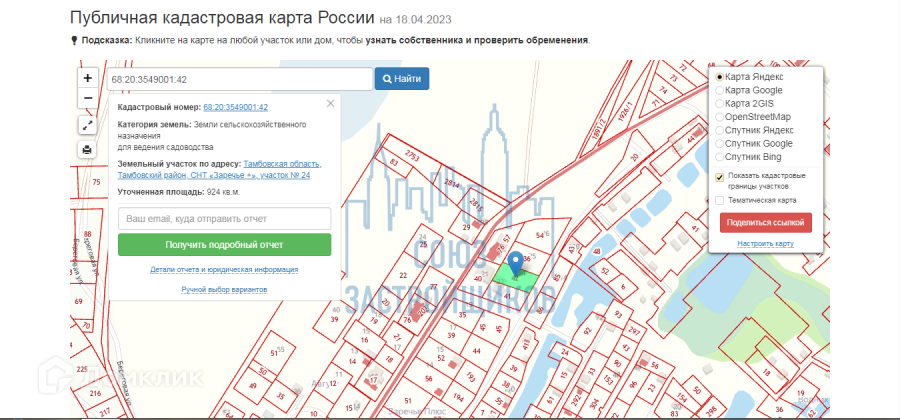Close the parcel info popup
This screenshot has height=420, width=900.
[x=330, y=104]
